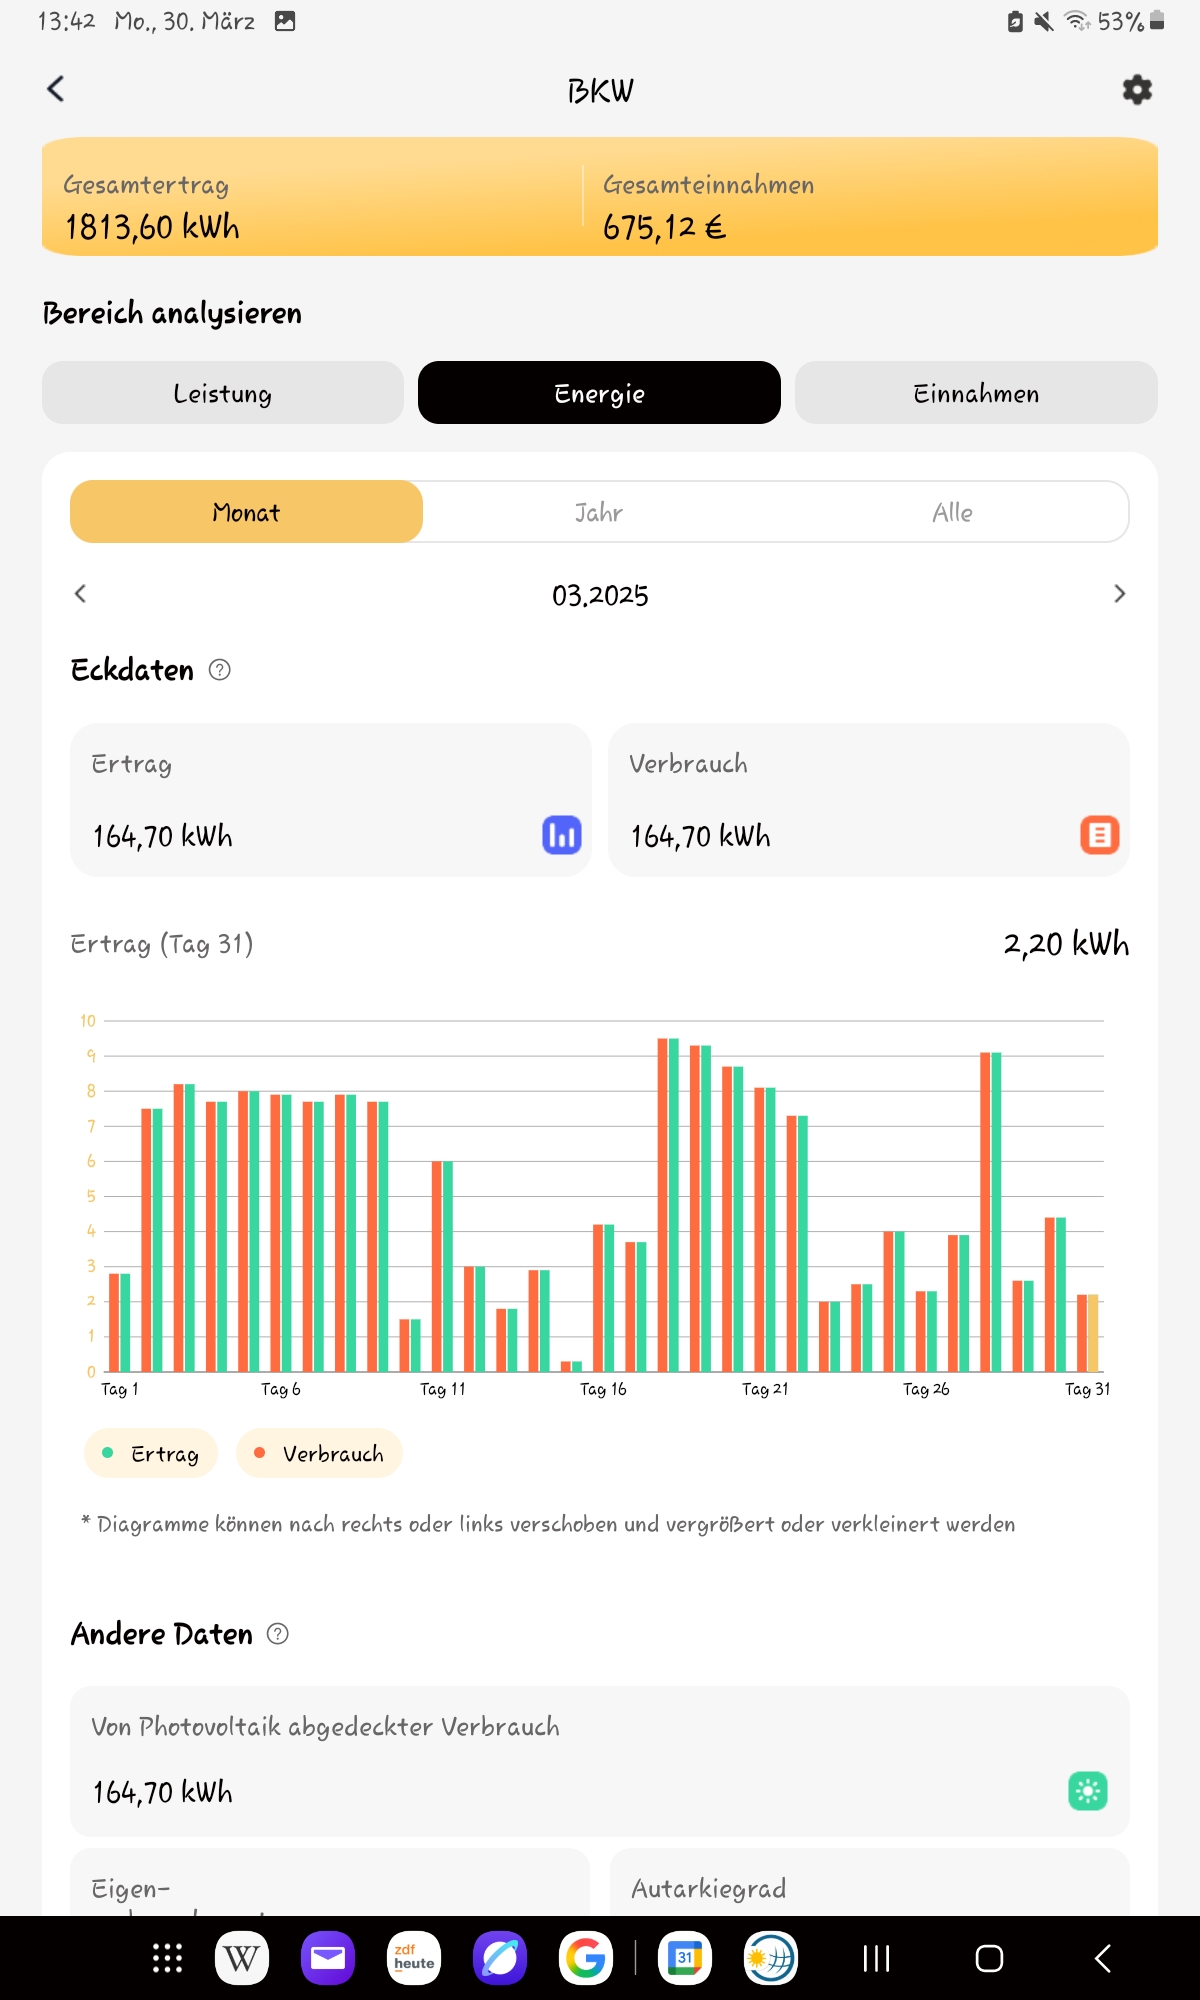Select the Monat period option

246,512
